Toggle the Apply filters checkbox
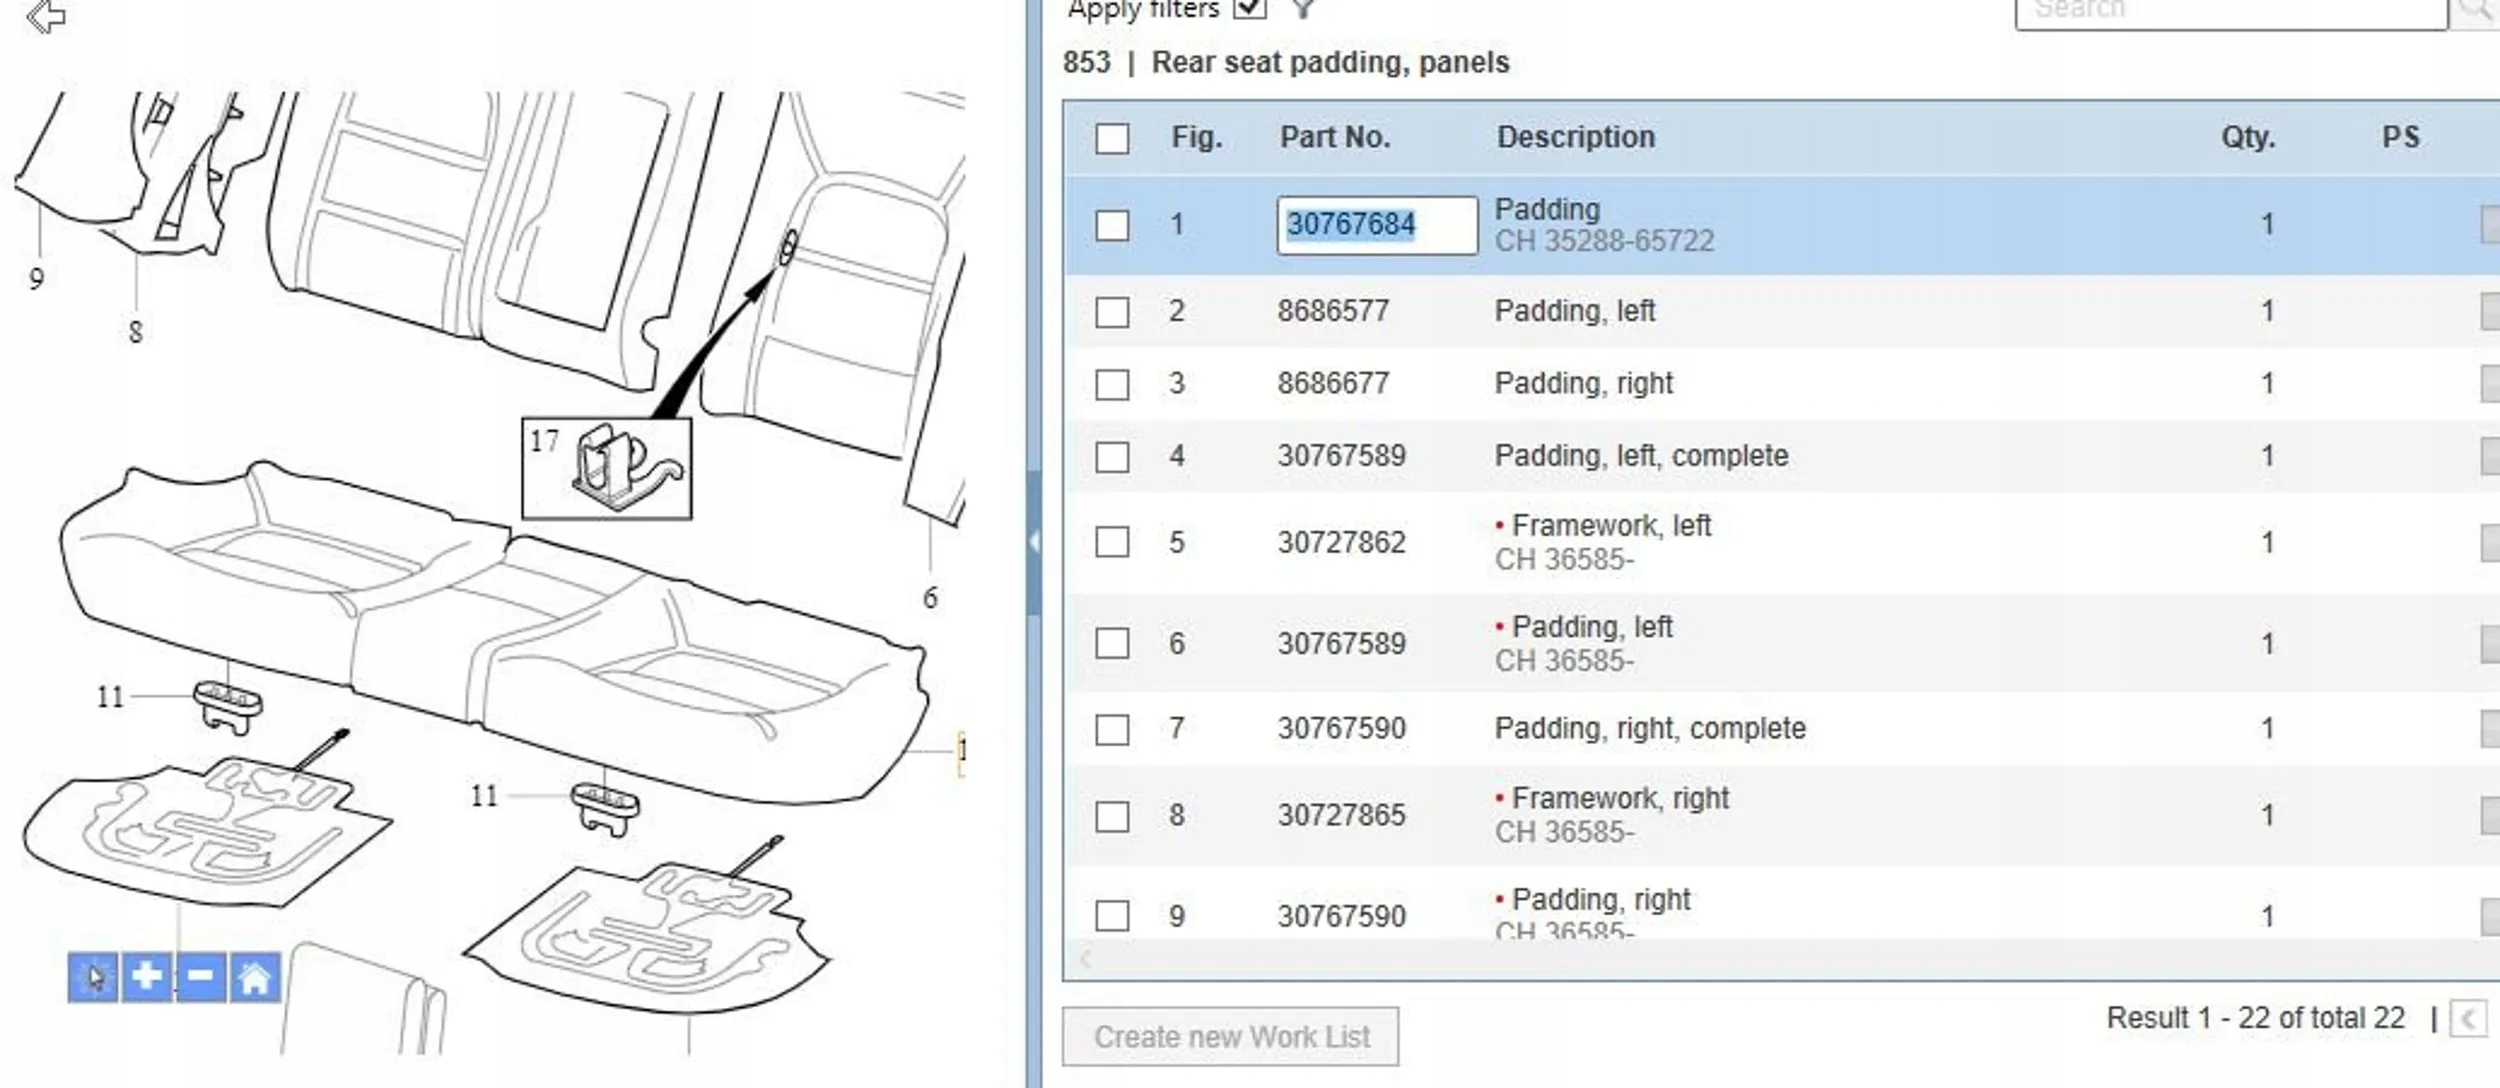Image resolution: width=2500 pixels, height=1088 pixels. (x=1250, y=9)
